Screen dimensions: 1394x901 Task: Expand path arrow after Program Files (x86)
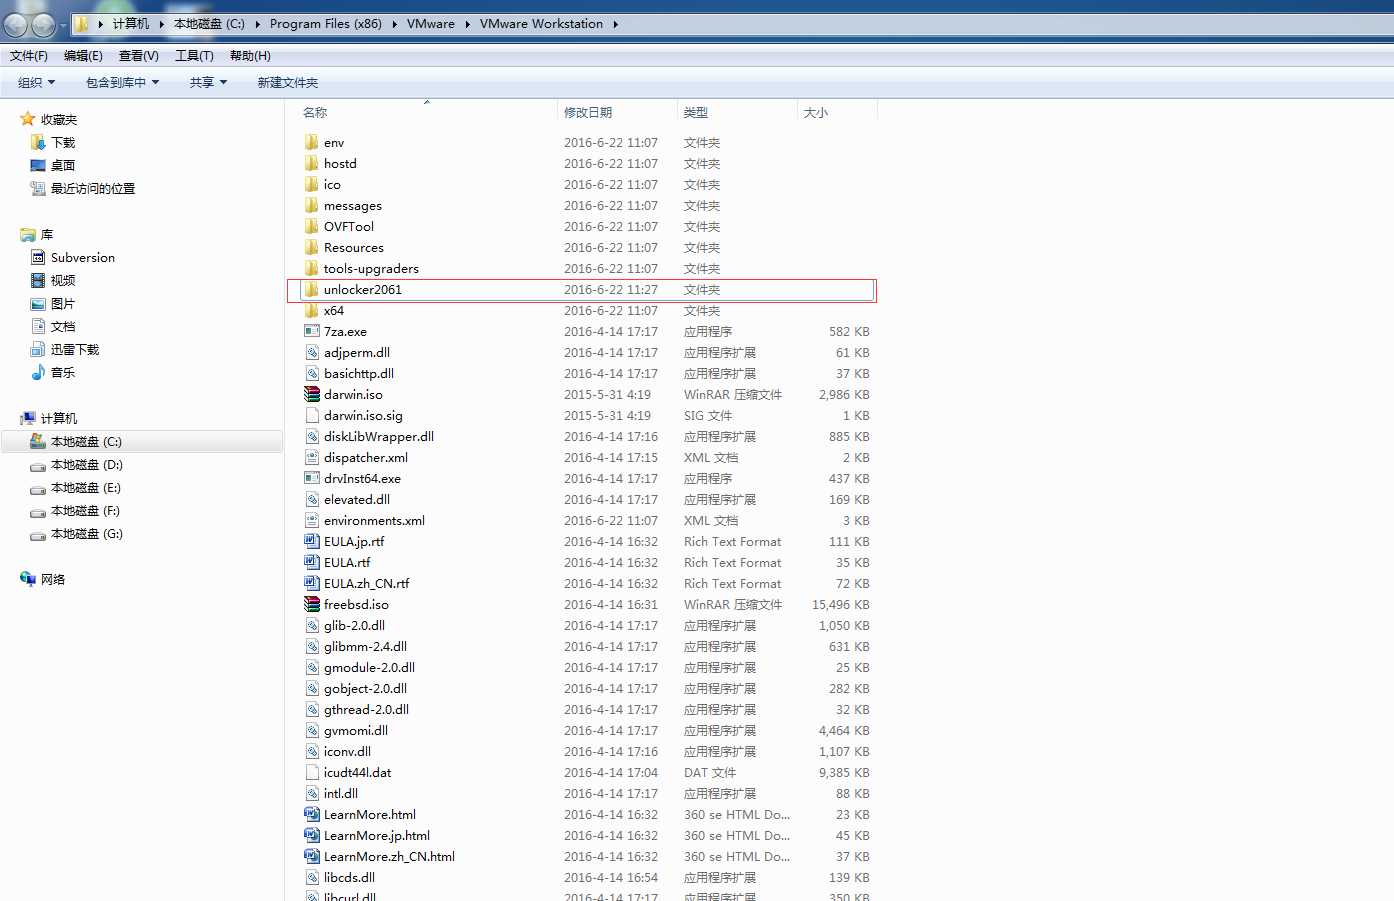[x=394, y=24]
